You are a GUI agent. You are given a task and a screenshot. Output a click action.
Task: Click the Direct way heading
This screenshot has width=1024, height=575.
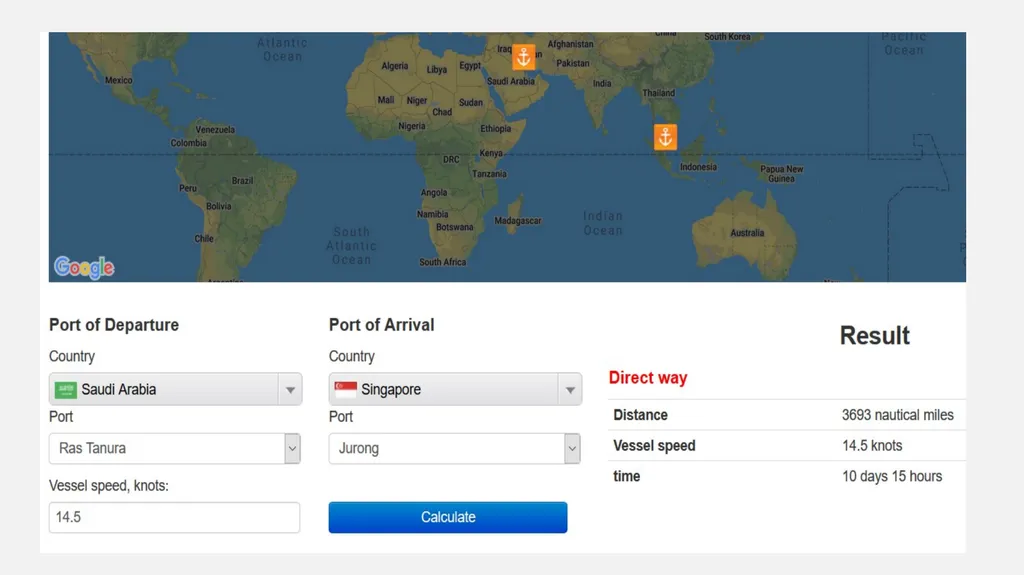pyautogui.click(x=648, y=378)
